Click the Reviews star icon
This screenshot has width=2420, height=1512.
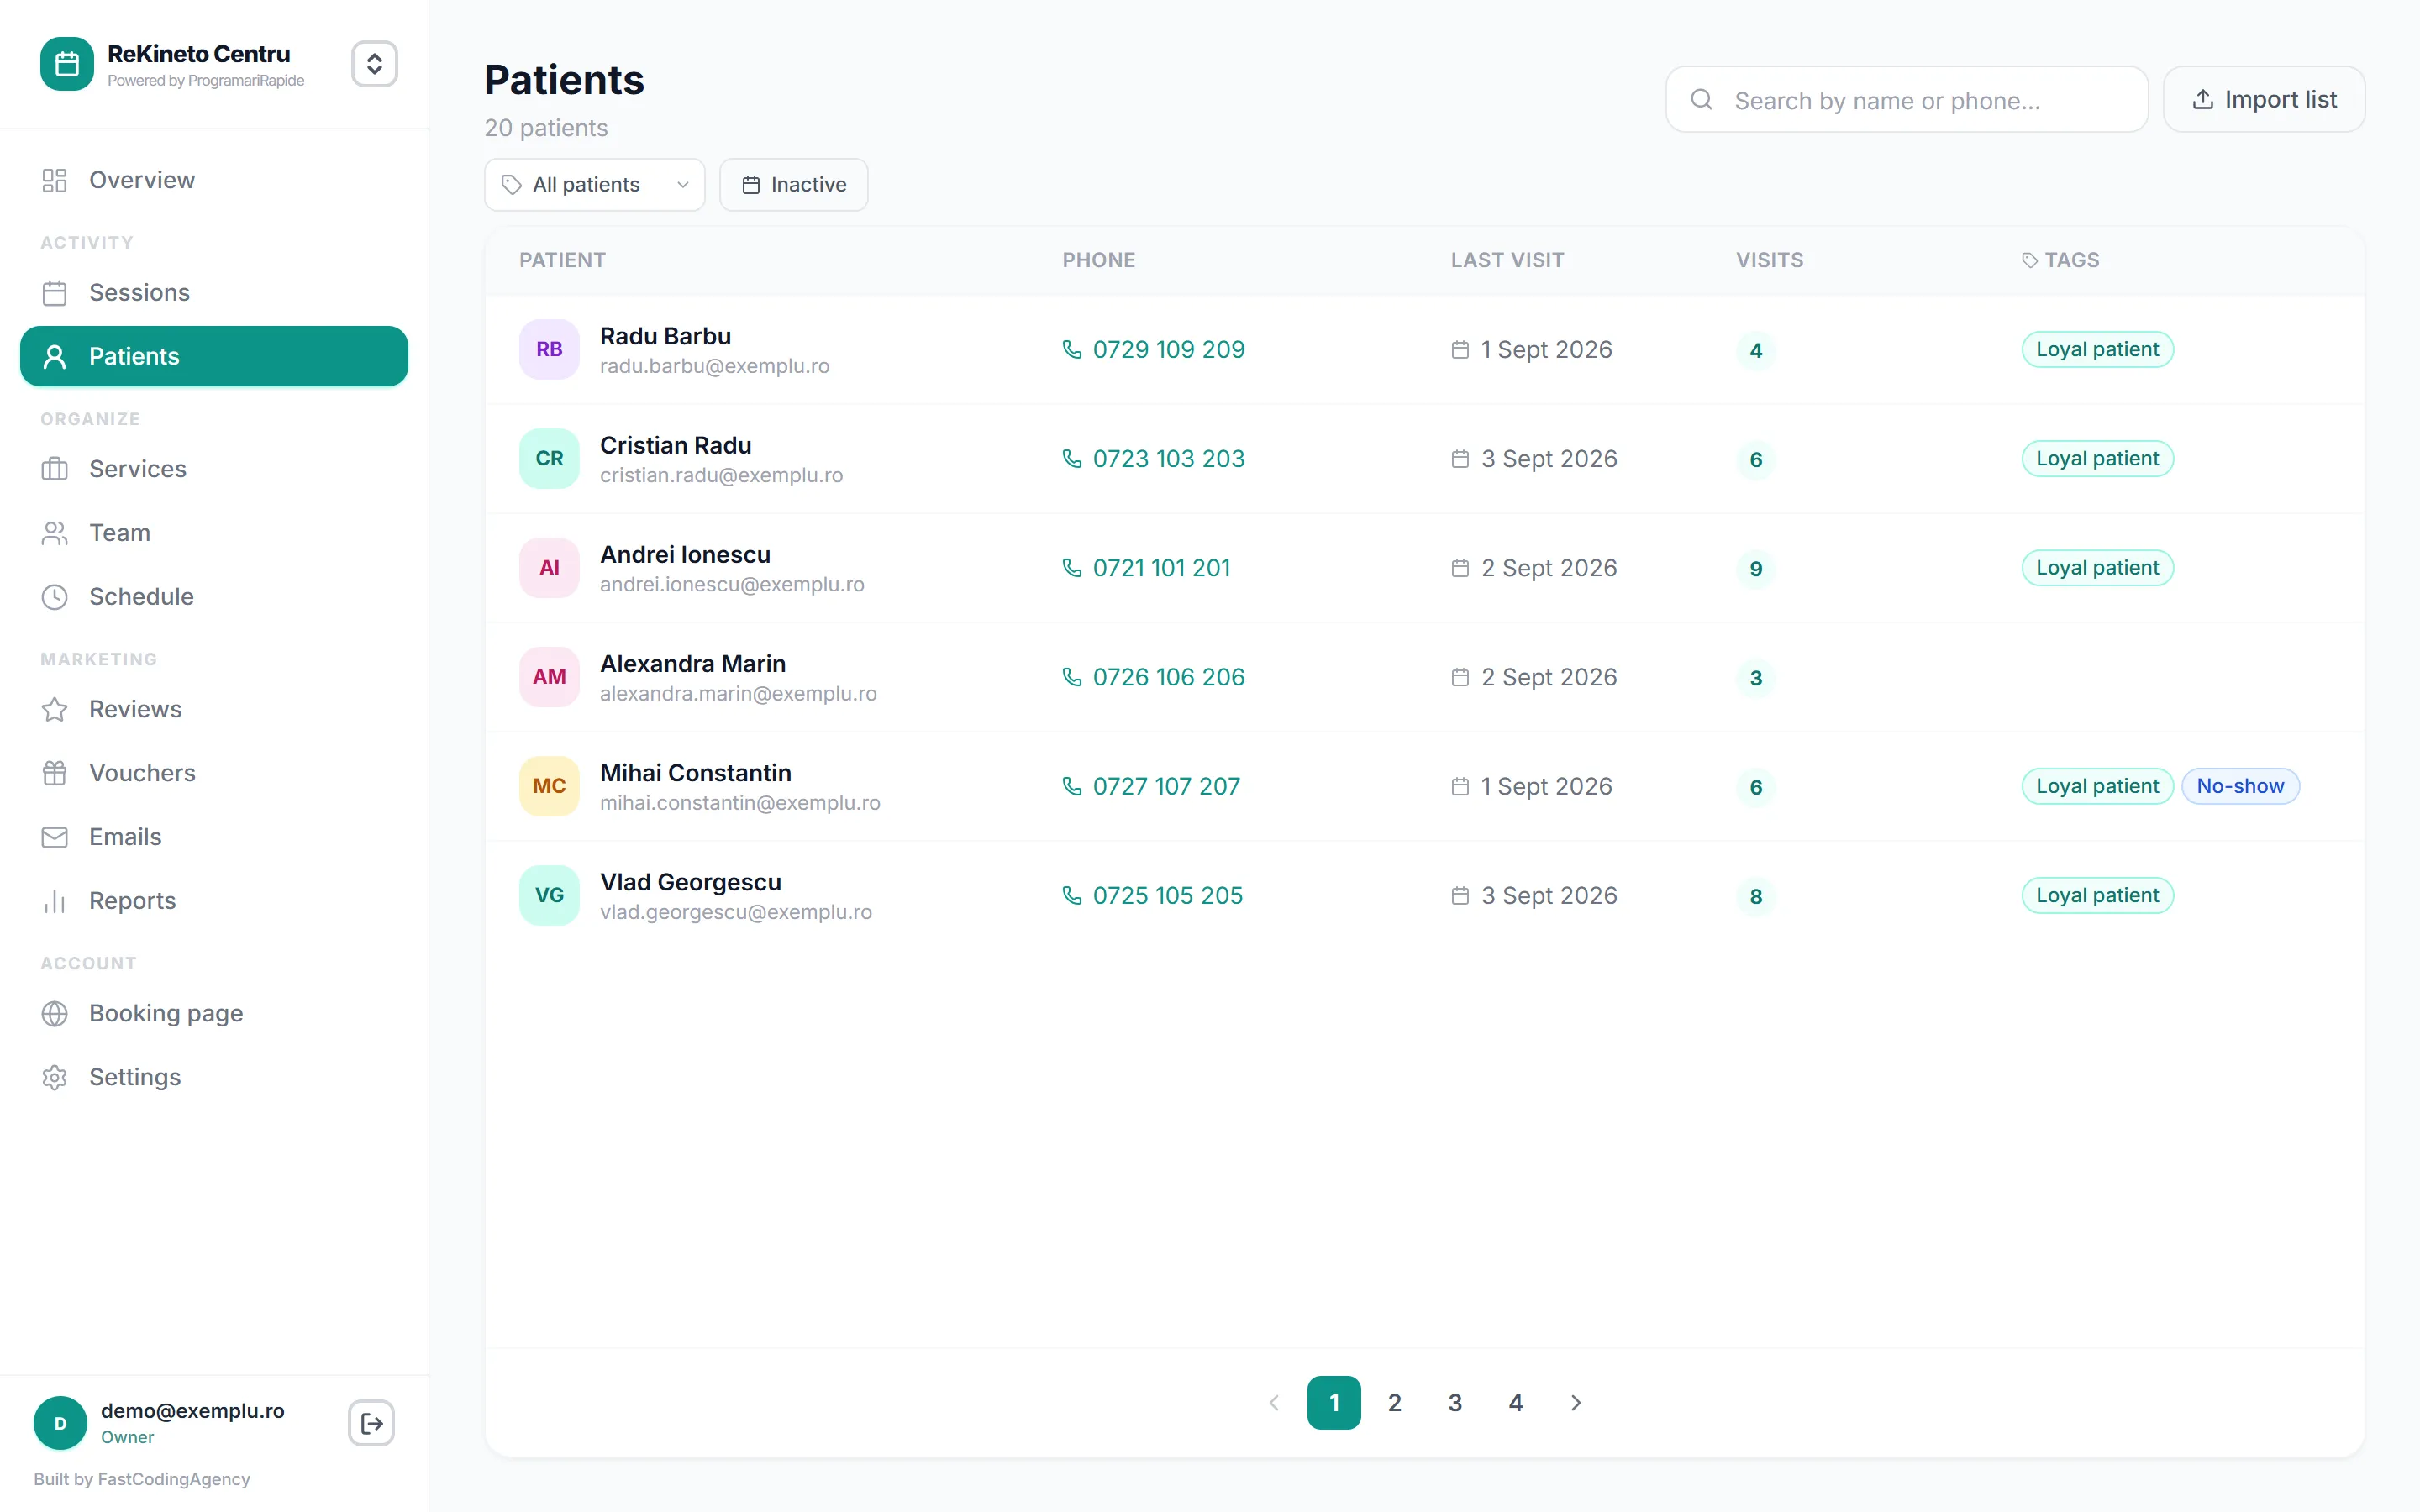pyautogui.click(x=55, y=709)
